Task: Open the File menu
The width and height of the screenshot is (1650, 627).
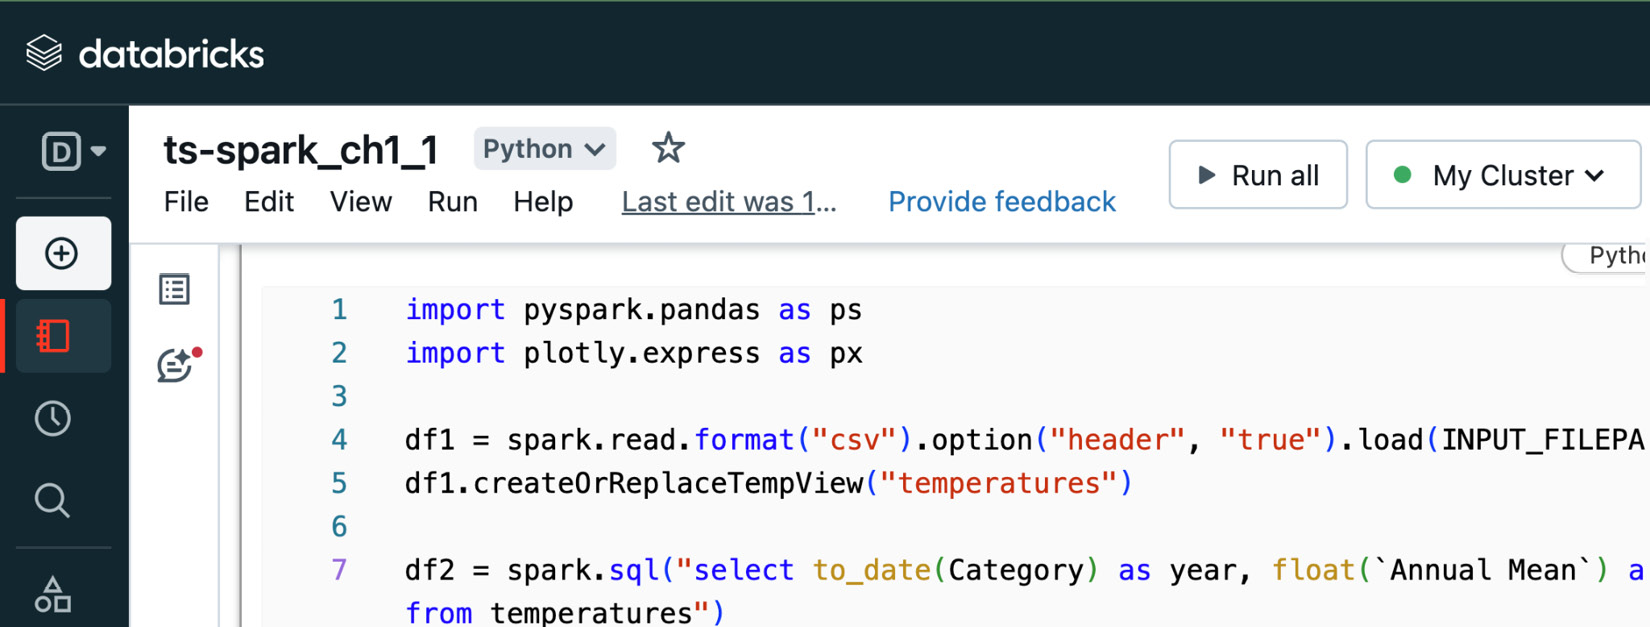Action: pyautogui.click(x=186, y=202)
